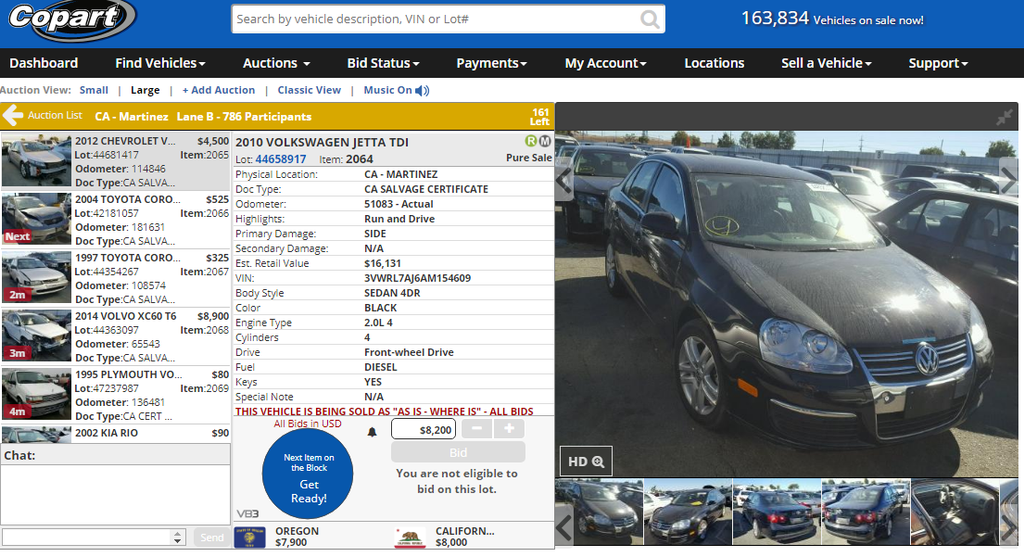Click the California state flag icon

point(410,537)
